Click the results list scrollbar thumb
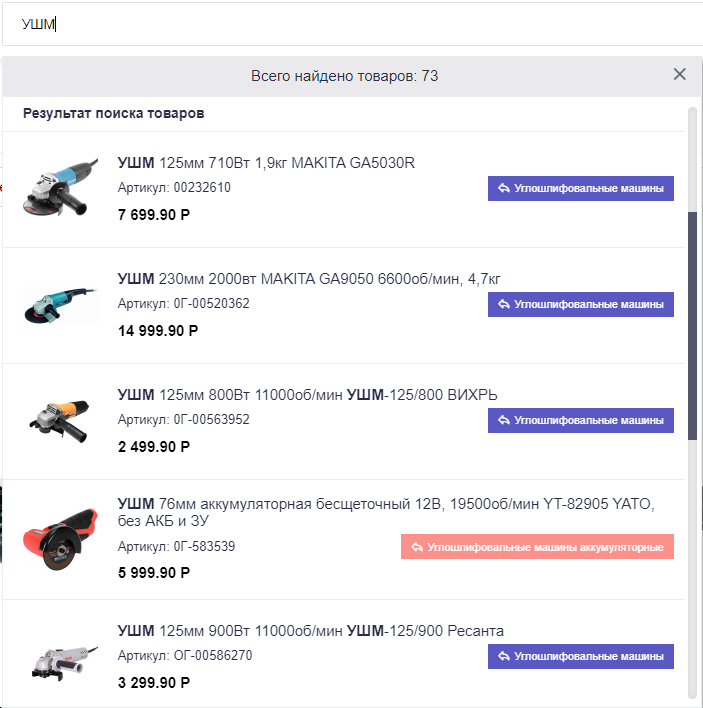Viewport: 703px width, 708px height. click(x=693, y=320)
